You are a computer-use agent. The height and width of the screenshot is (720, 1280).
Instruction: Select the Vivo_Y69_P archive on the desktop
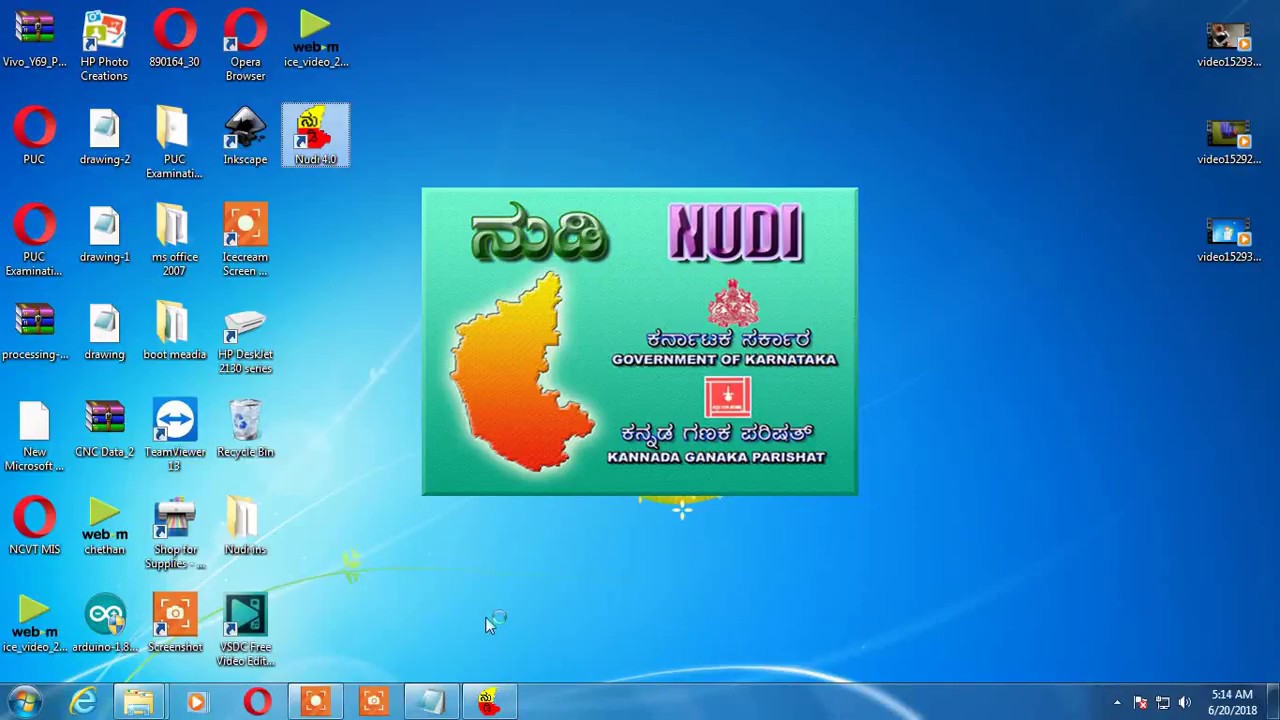[x=35, y=38]
